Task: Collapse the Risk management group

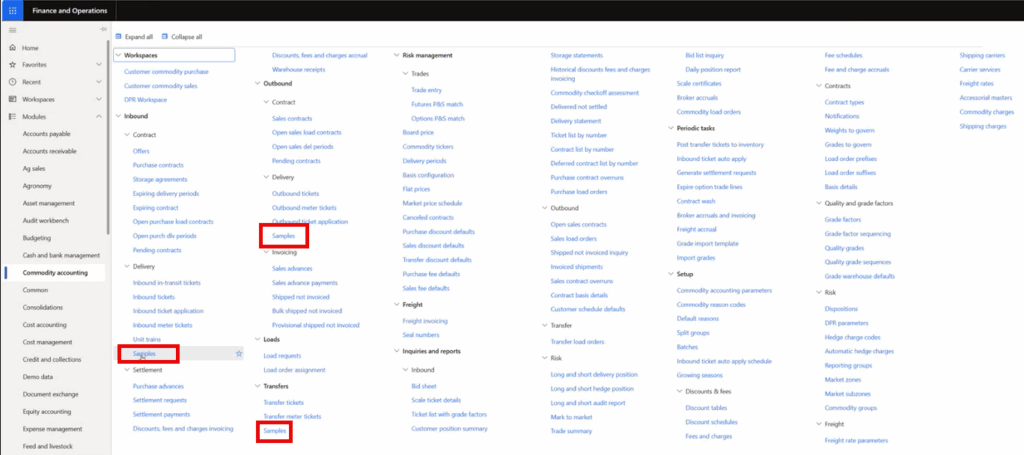Action: point(396,55)
